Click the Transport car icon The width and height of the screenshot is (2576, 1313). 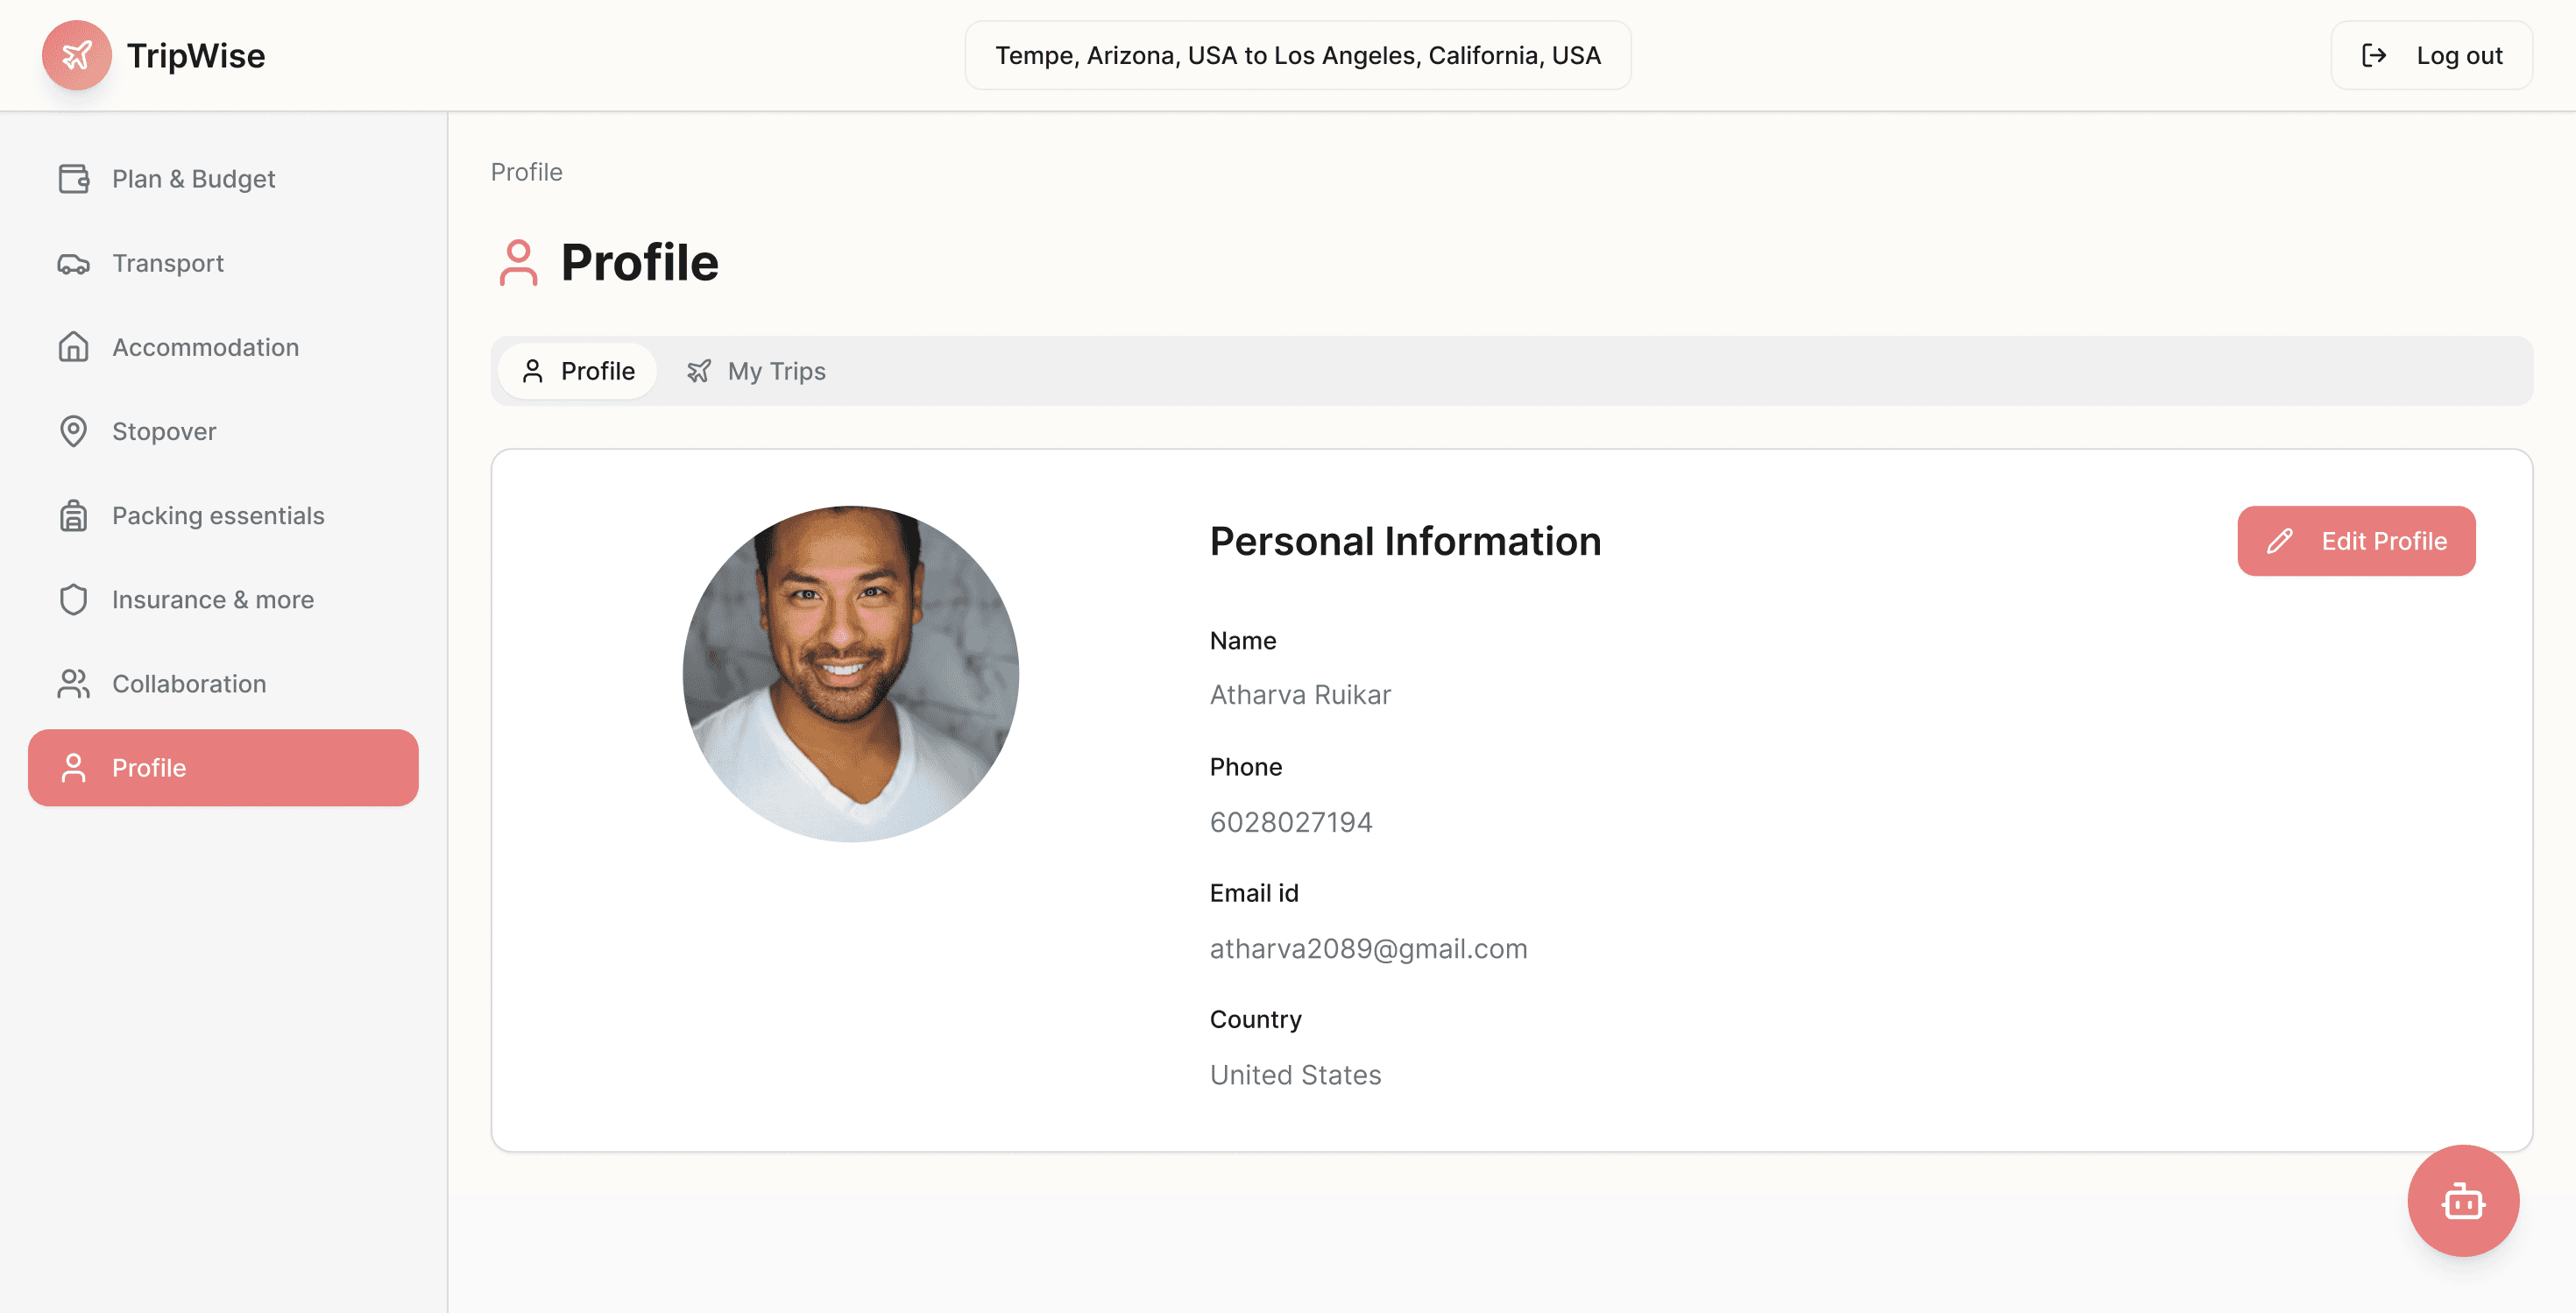[x=73, y=264]
